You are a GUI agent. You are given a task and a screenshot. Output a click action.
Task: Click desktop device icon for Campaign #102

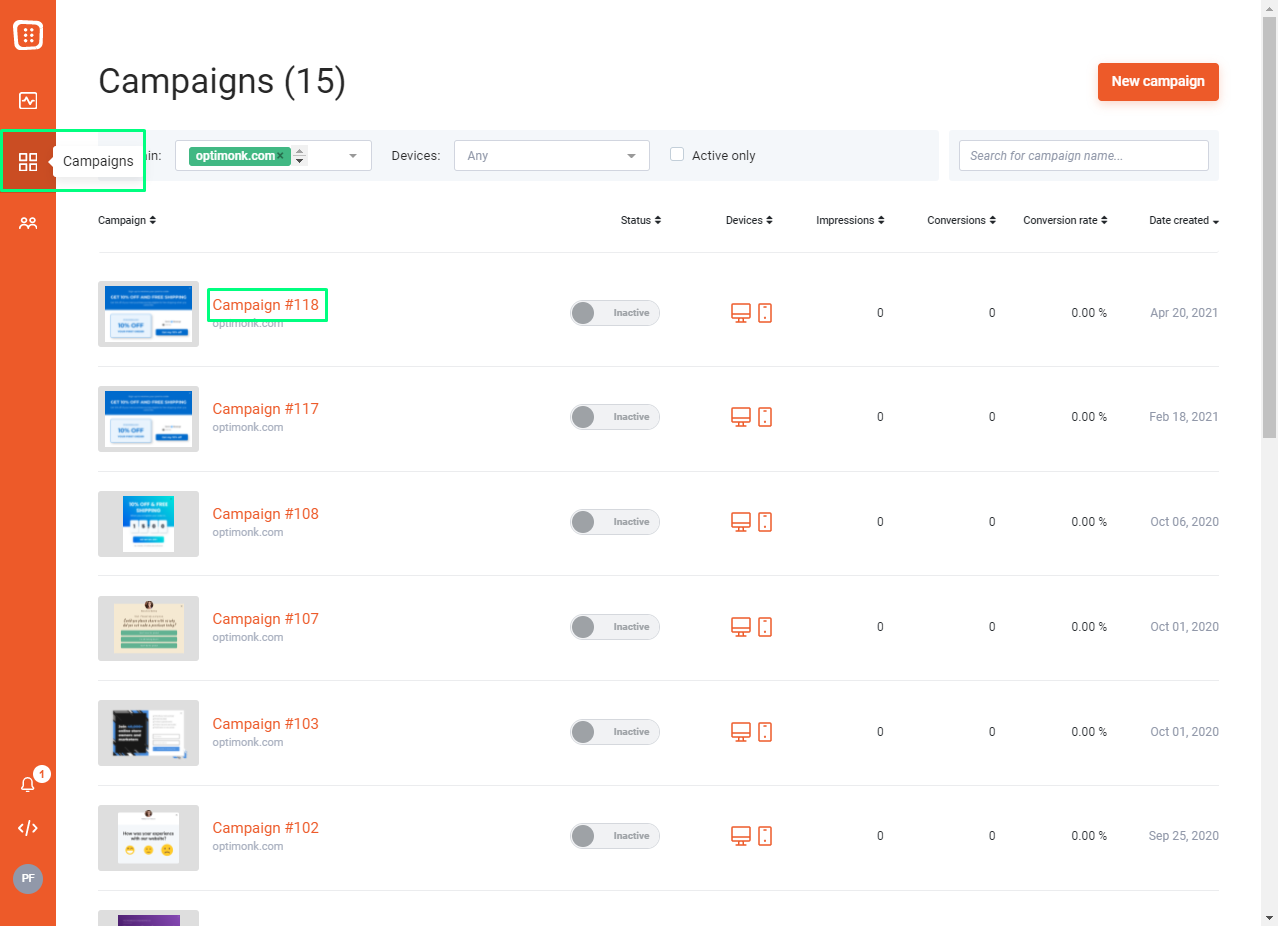[741, 836]
